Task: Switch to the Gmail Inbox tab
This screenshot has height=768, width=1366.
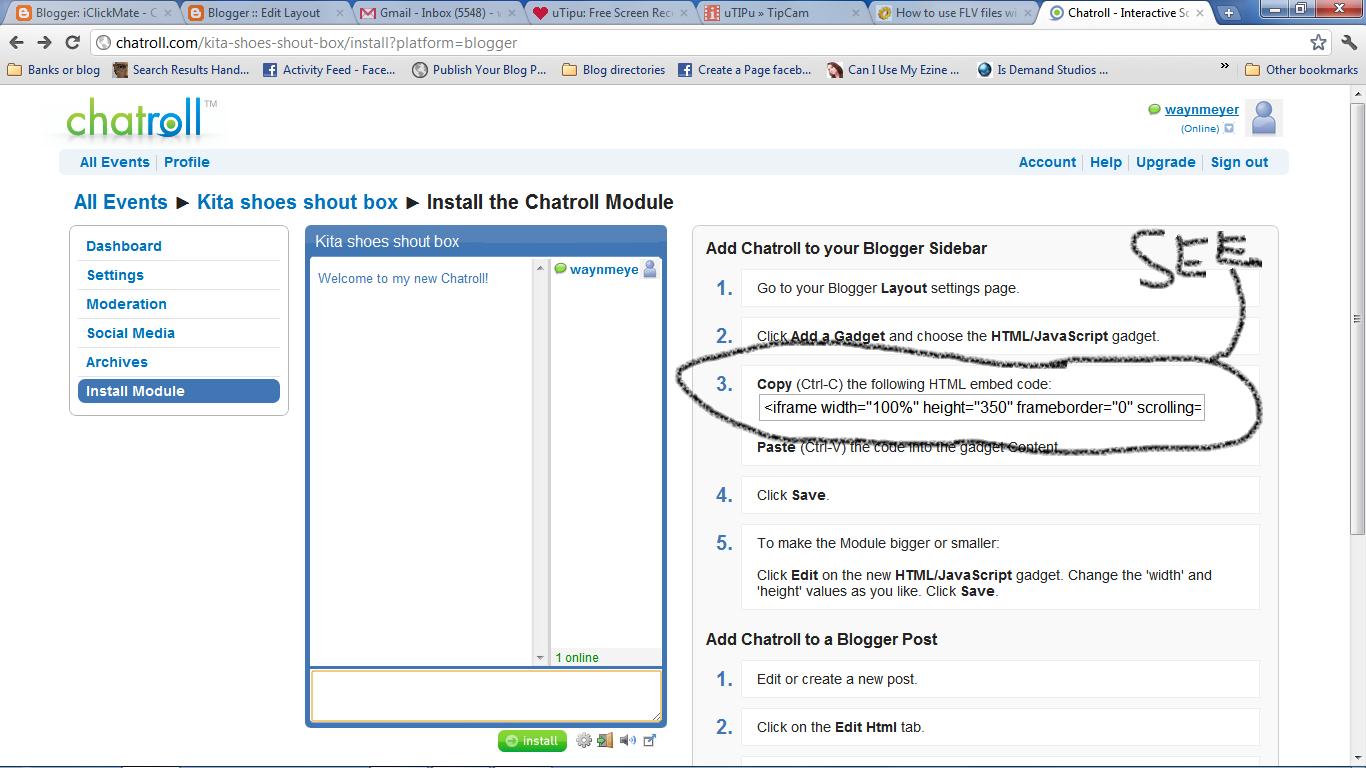Action: pos(437,13)
